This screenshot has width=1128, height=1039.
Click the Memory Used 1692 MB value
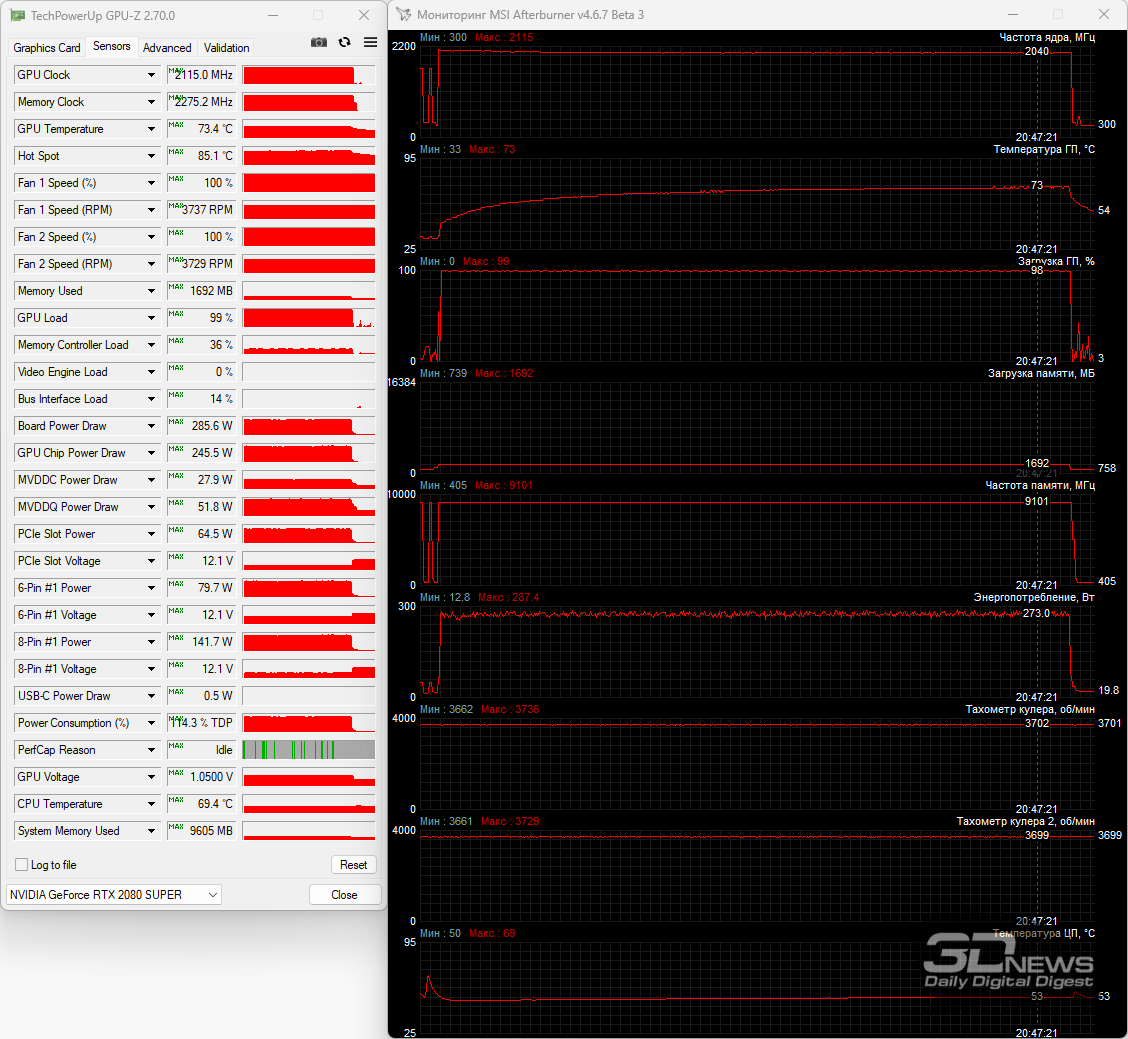[201, 291]
